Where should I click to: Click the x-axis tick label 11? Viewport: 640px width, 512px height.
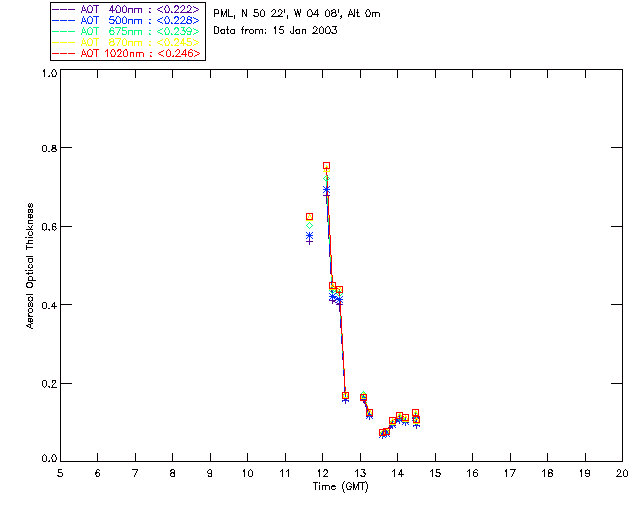pos(285,473)
